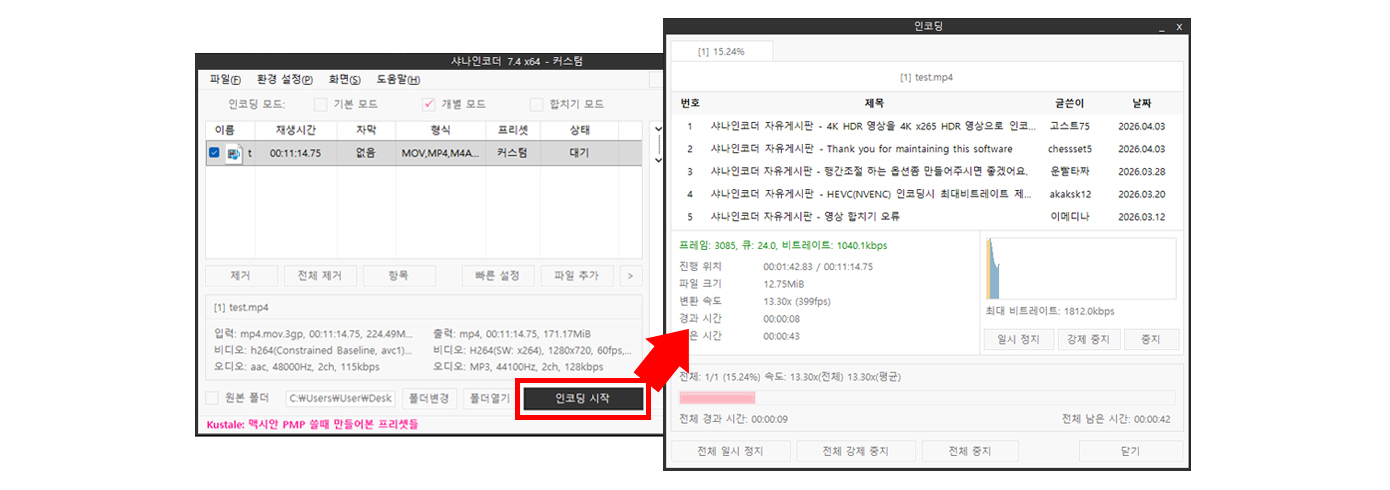The height and width of the screenshot is (490, 1390).
Task: Open post 4 about HEVC(NVENC) 인코딩
Action: coord(871,194)
